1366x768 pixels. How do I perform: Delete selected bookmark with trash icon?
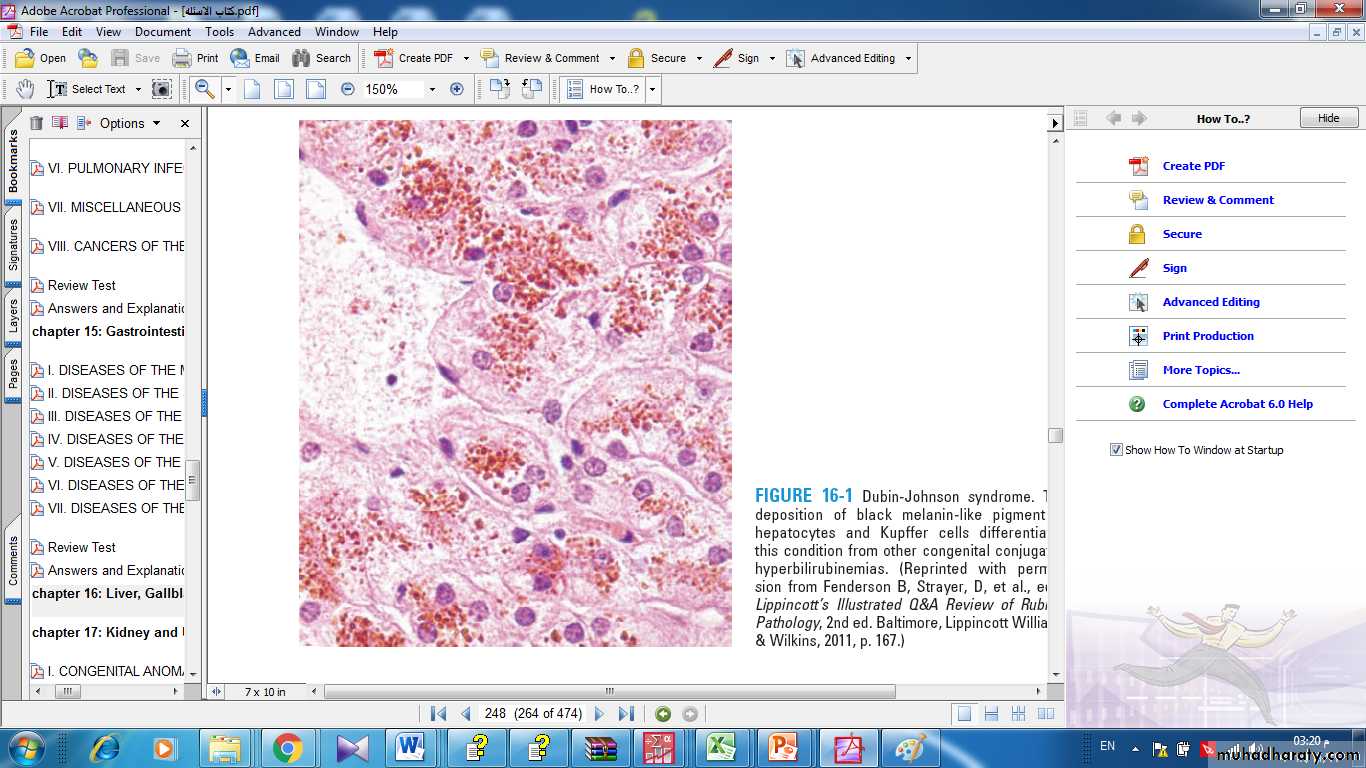click(36, 123)
